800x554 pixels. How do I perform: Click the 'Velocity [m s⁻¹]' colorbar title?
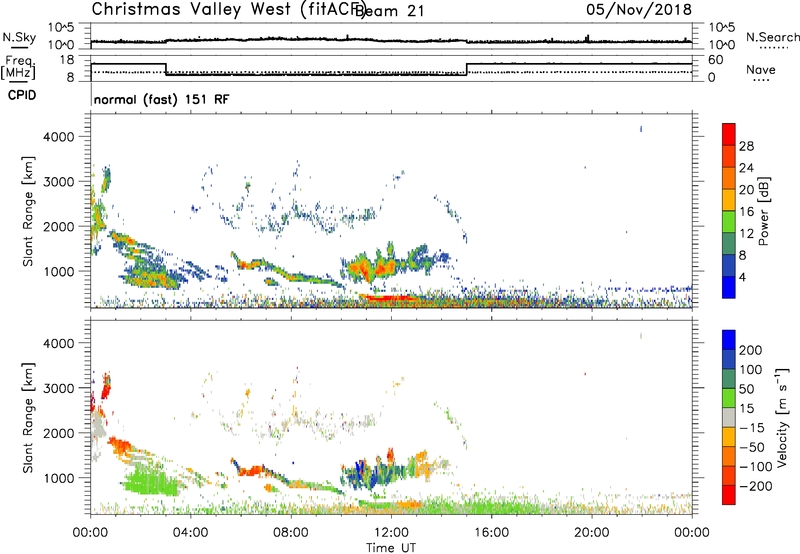pos(782,417)
